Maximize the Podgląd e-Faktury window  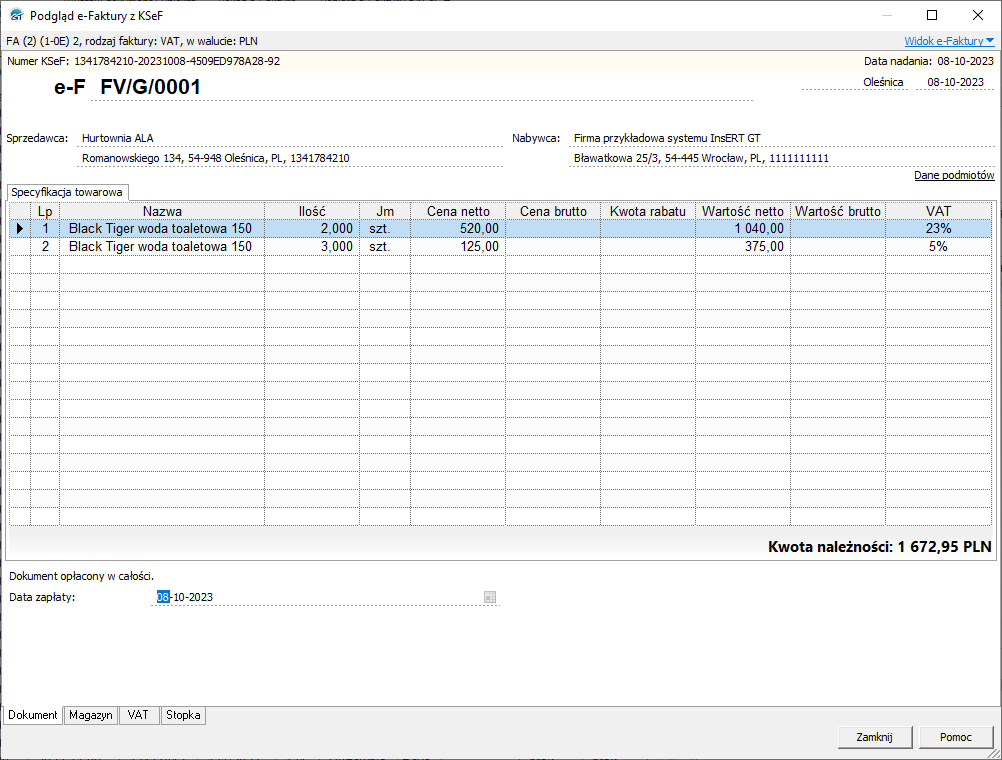932,15
